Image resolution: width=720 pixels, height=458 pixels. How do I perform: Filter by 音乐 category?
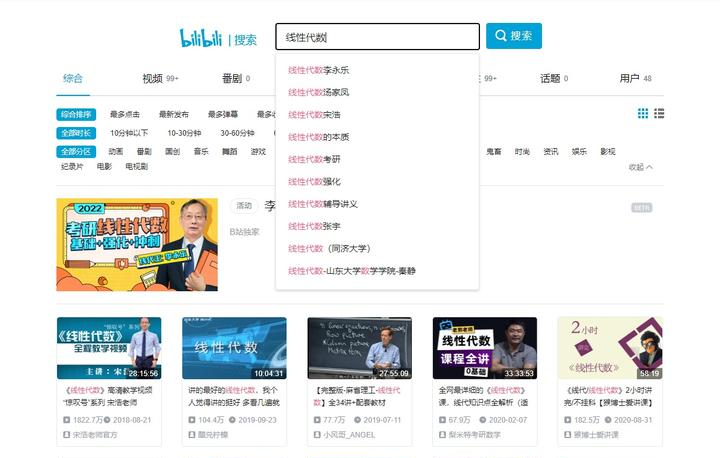[201, 152]
